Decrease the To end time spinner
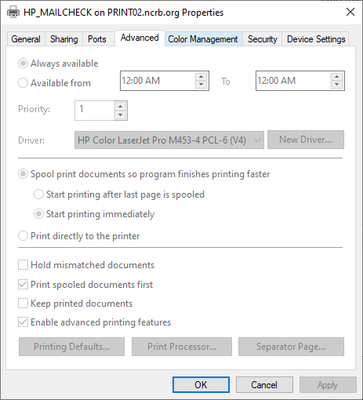This screenshot has height=400, width=363. pos(337,85)
